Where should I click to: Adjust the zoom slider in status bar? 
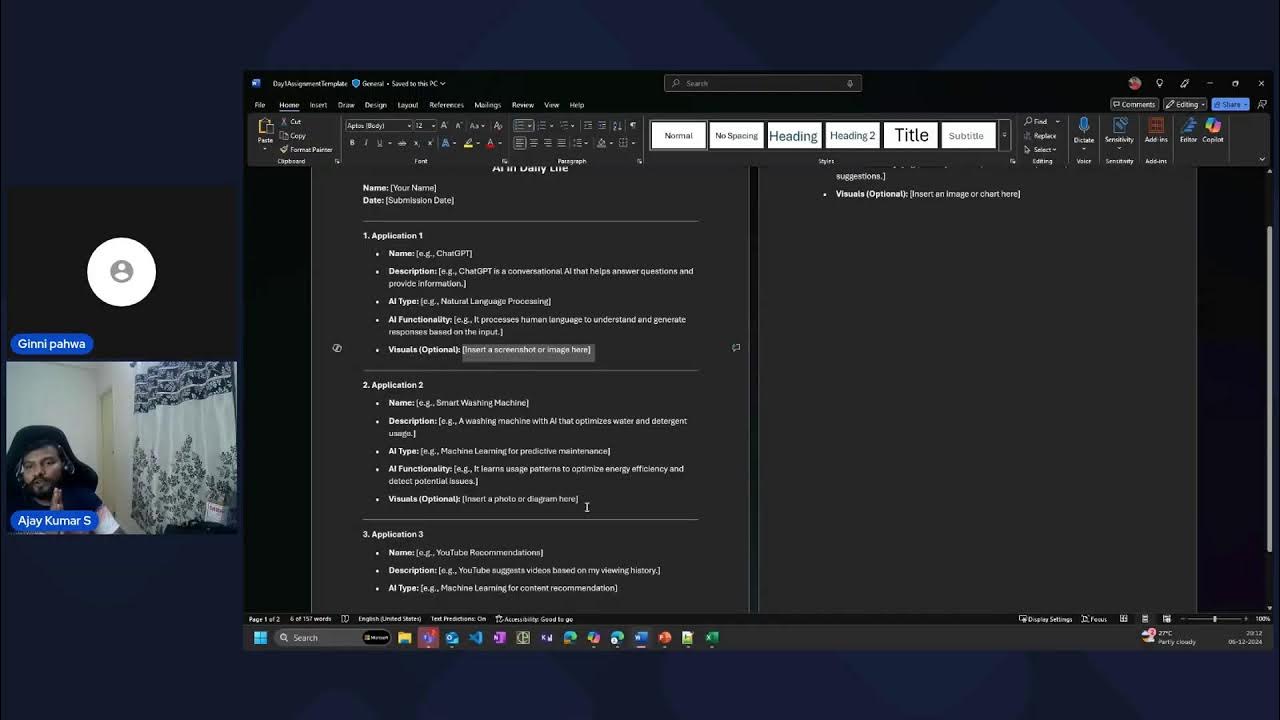coord(1215,619)
